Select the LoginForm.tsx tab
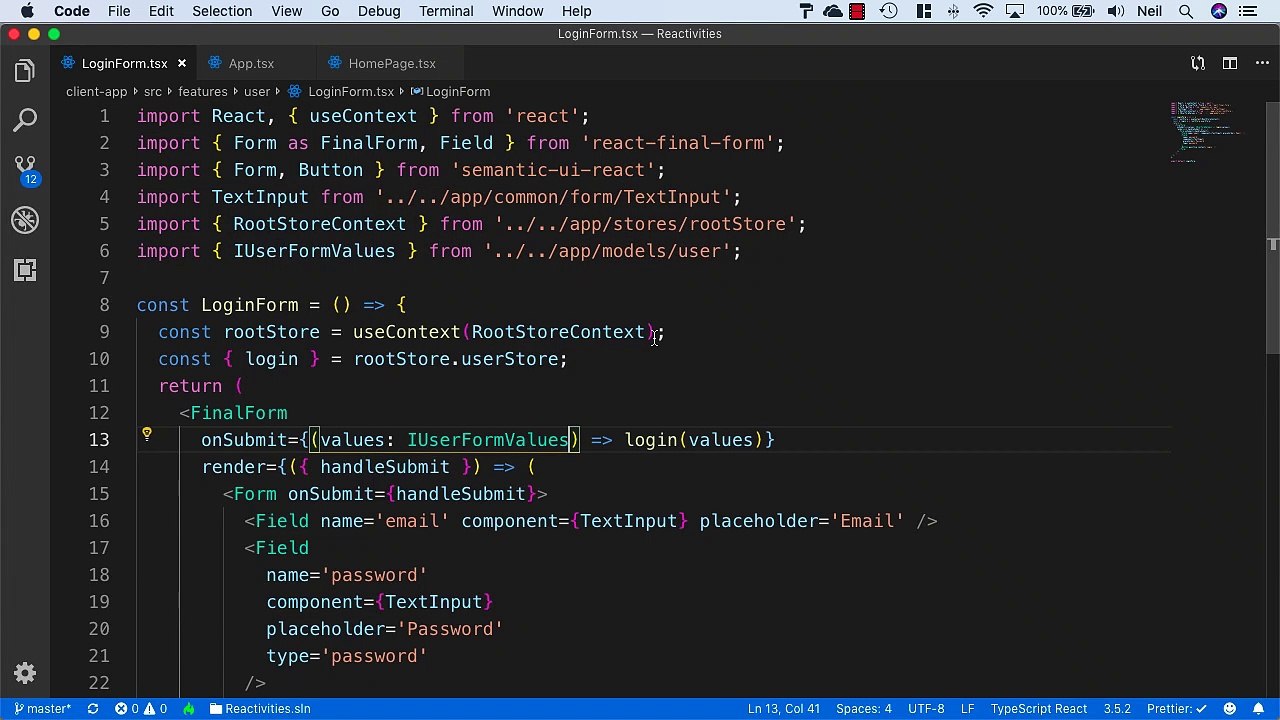The image size is (1280, 720). point(124,63)
